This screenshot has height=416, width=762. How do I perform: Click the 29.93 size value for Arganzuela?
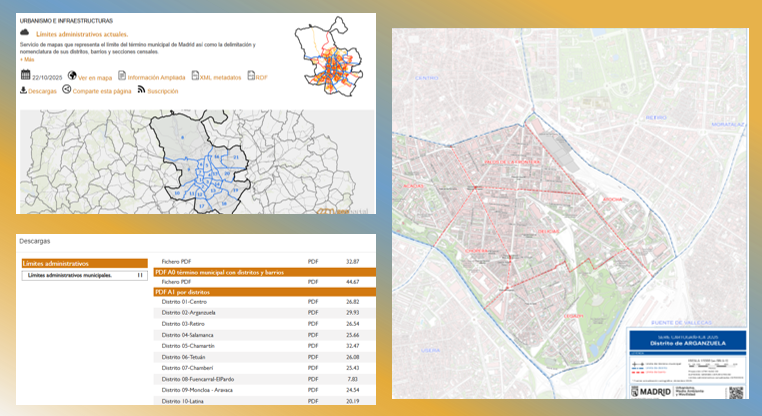click(352, 312)
